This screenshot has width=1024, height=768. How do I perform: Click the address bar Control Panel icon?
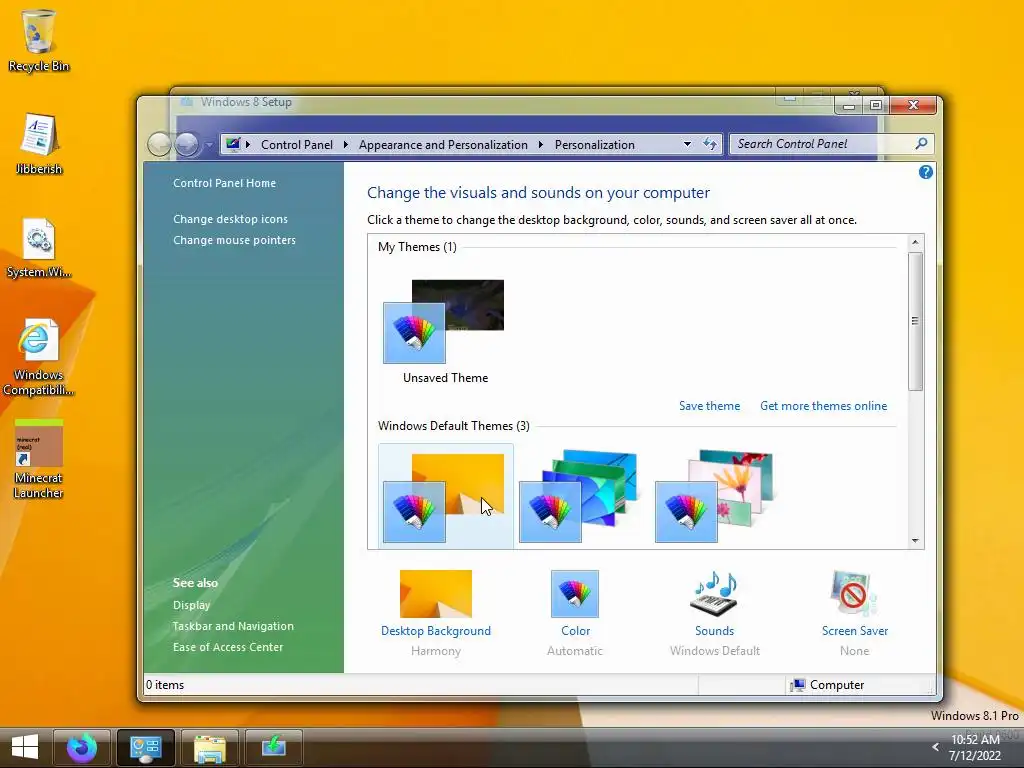[233, 144]
